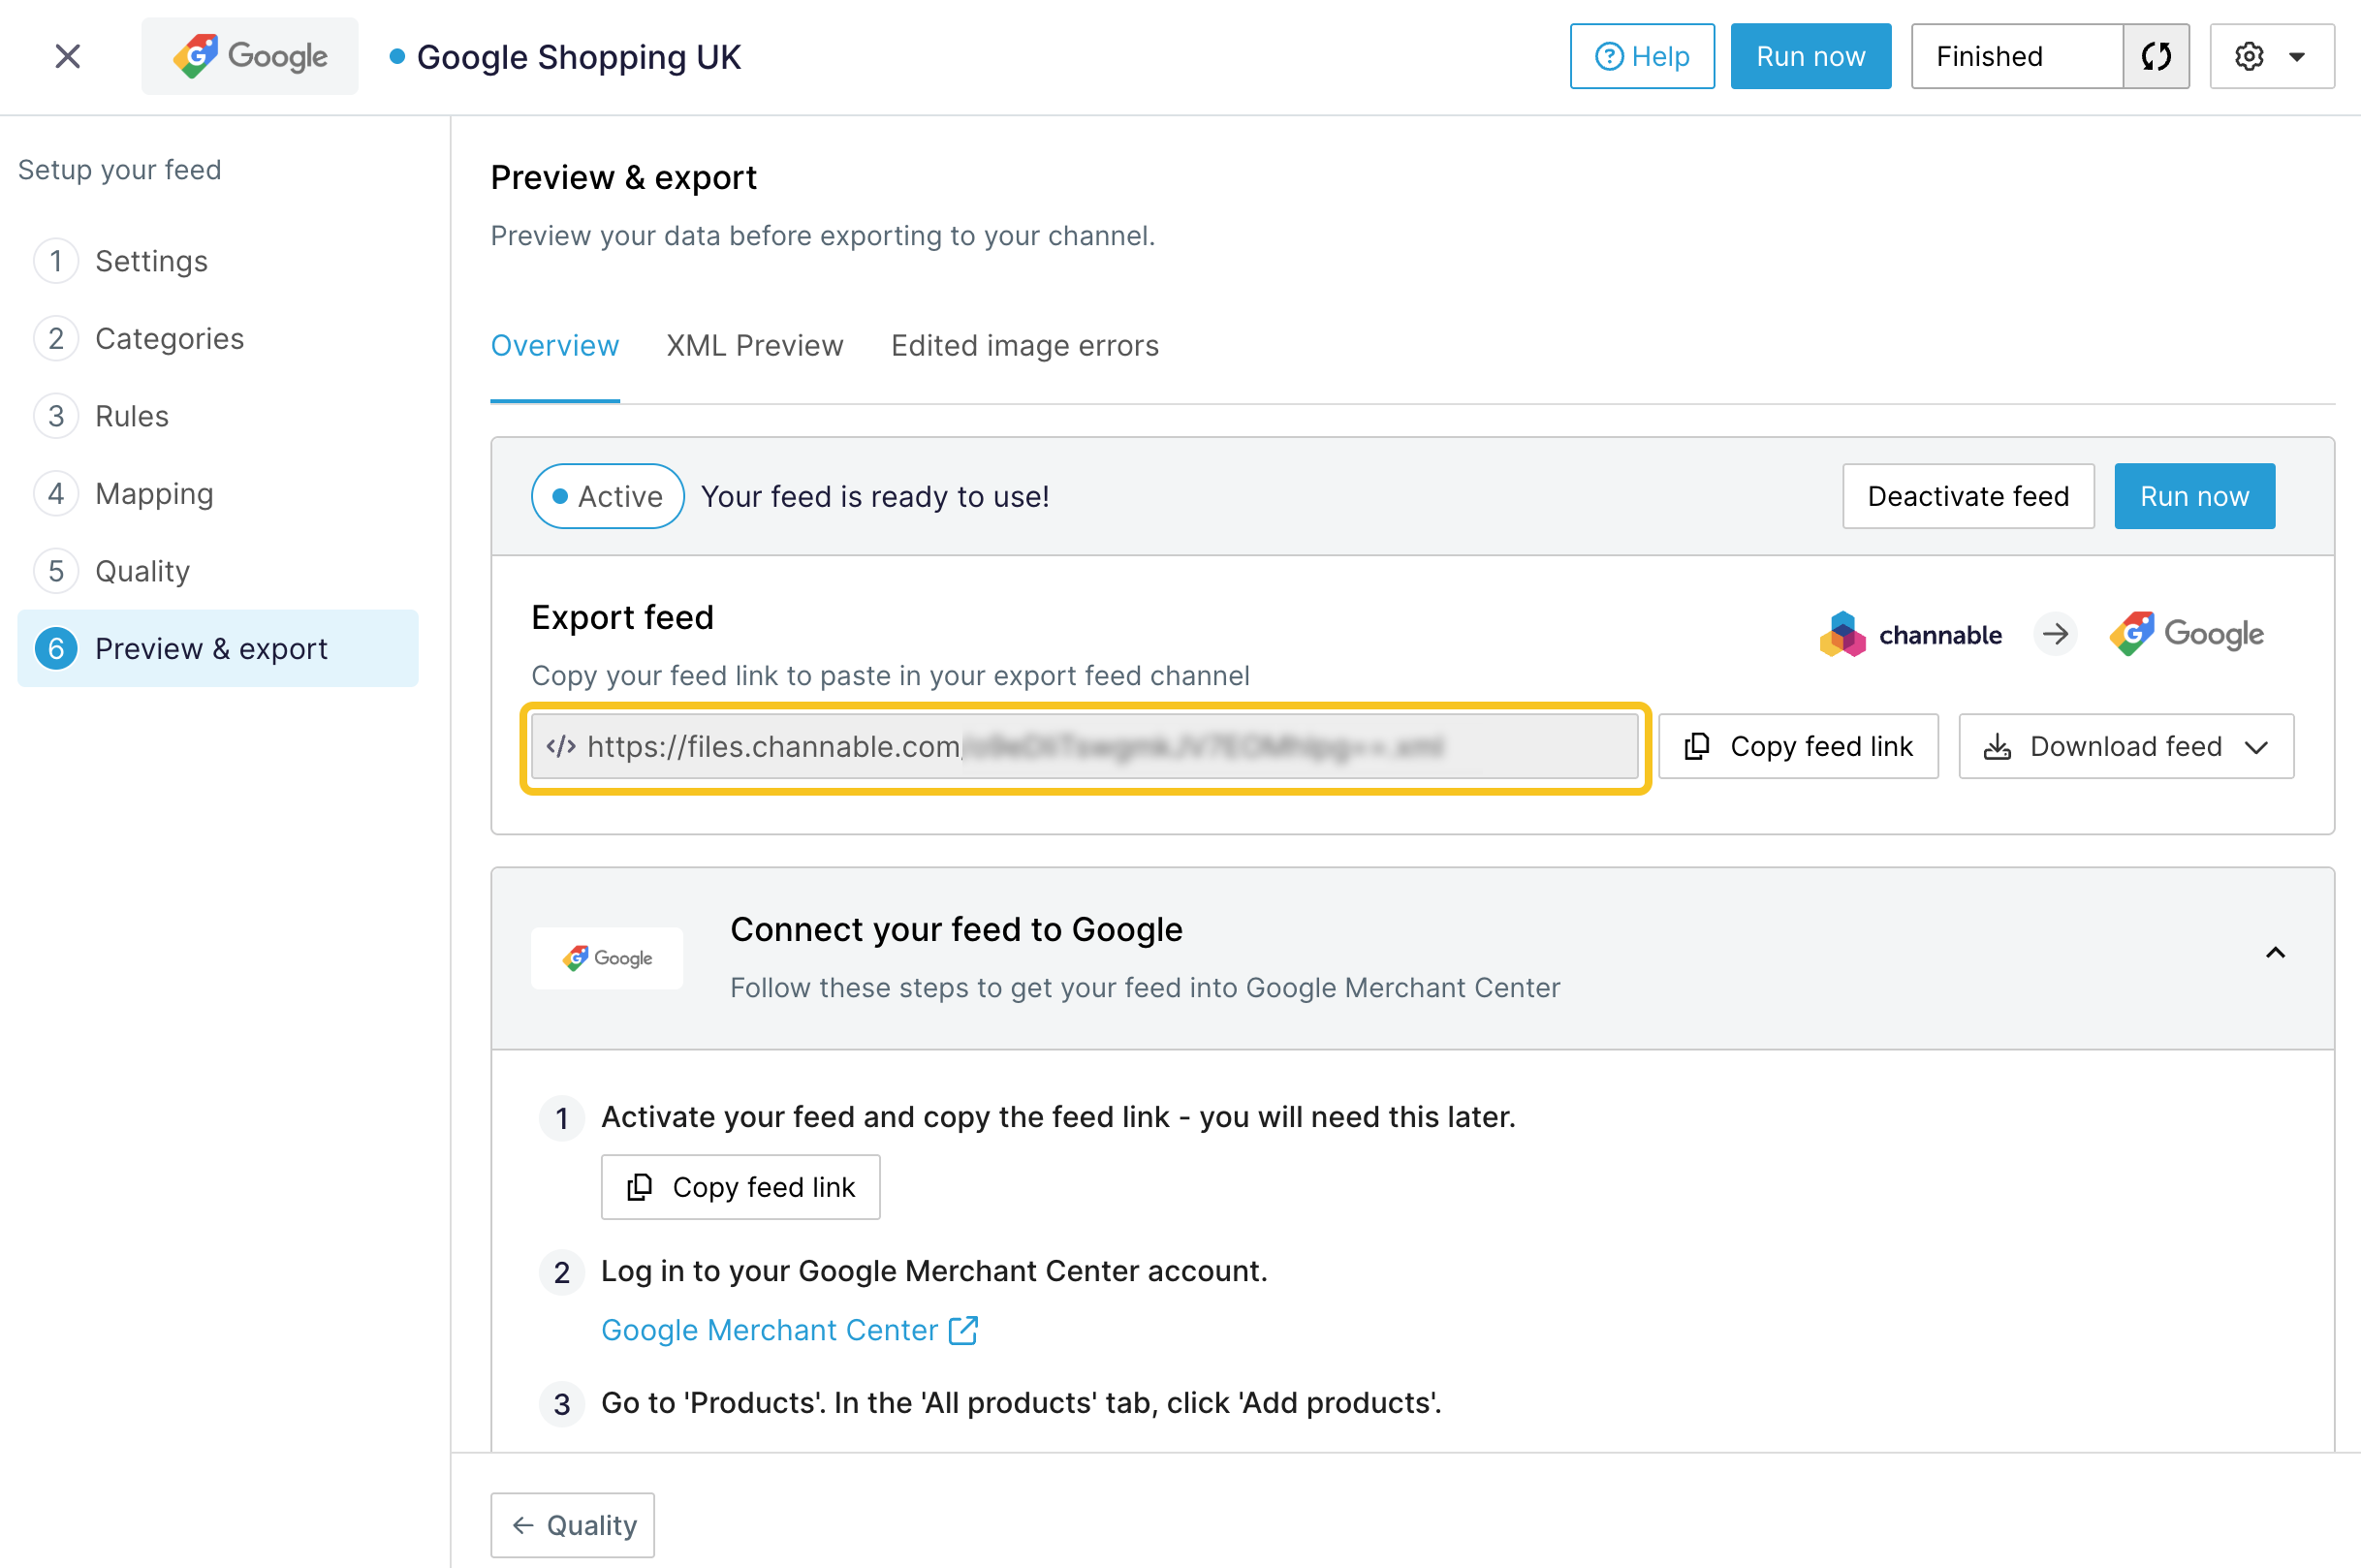Click the Google logo chip in the header

coord(249,56)
